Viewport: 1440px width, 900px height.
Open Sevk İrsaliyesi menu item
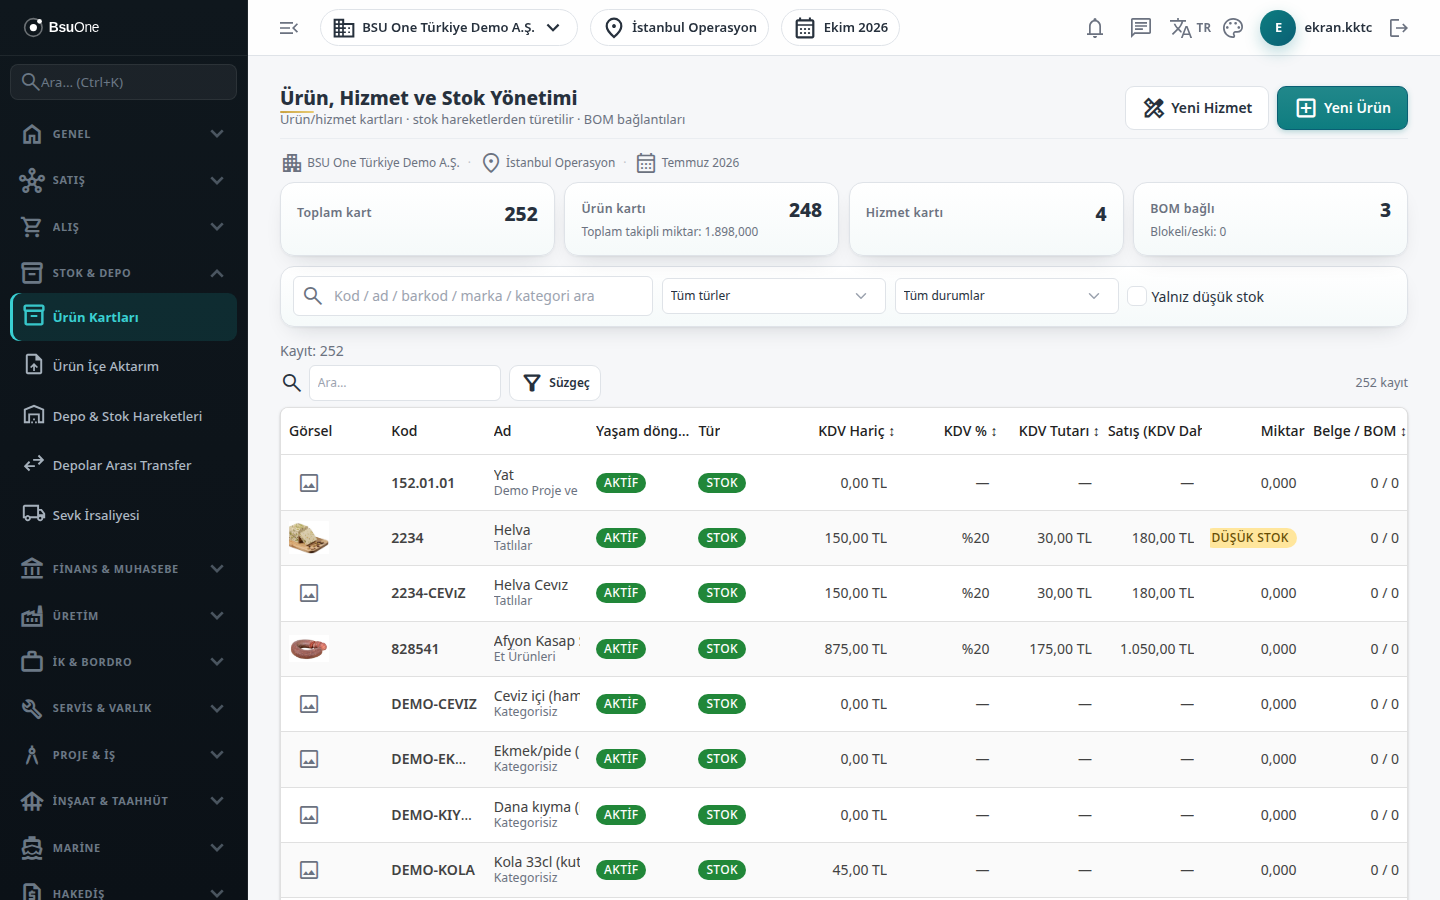pyautogui.click(x=123, y=515)
